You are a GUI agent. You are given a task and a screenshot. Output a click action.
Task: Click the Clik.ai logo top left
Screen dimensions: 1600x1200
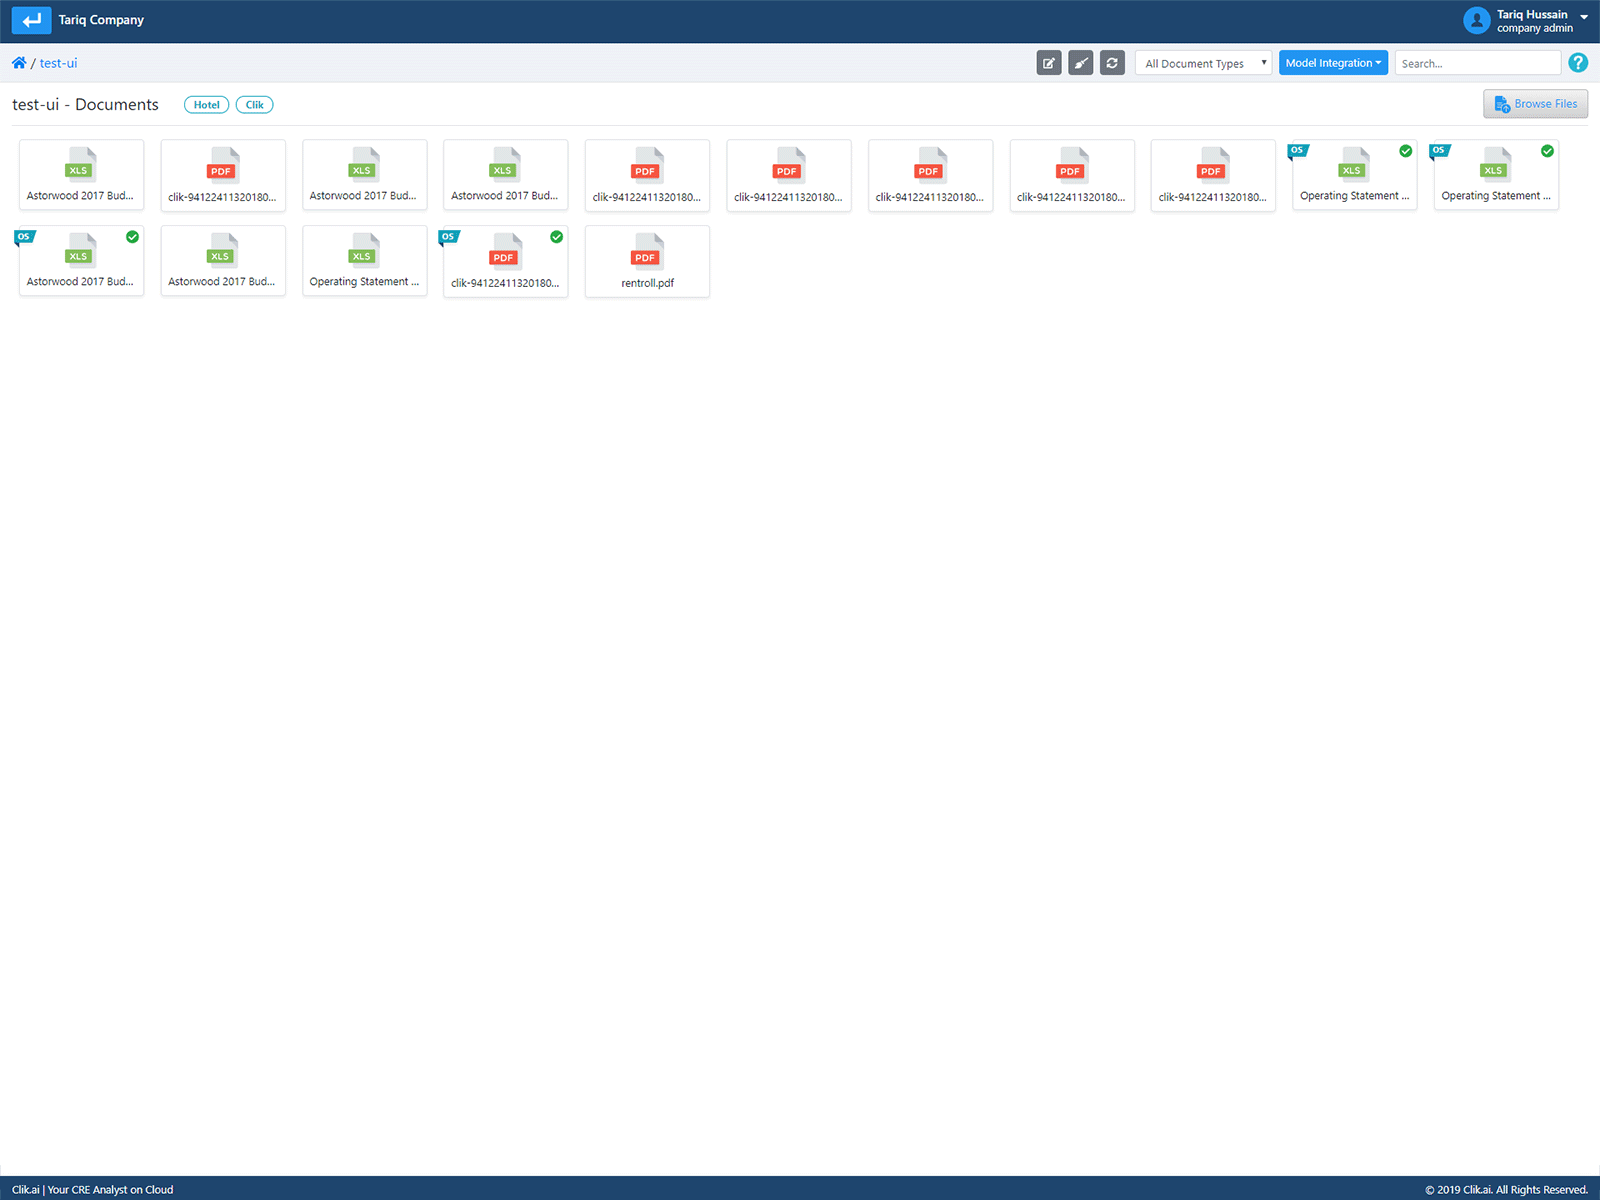click(31, 19)
